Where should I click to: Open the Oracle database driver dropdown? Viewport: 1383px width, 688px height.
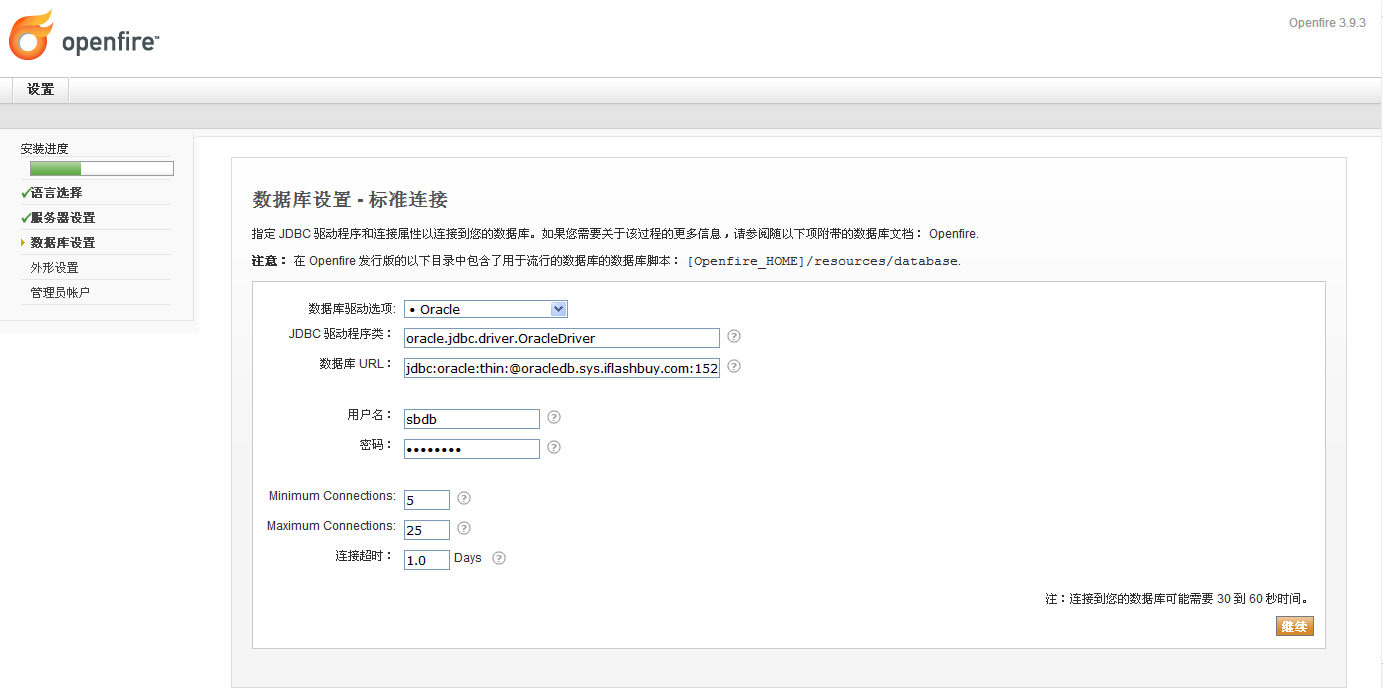(486, 309)
